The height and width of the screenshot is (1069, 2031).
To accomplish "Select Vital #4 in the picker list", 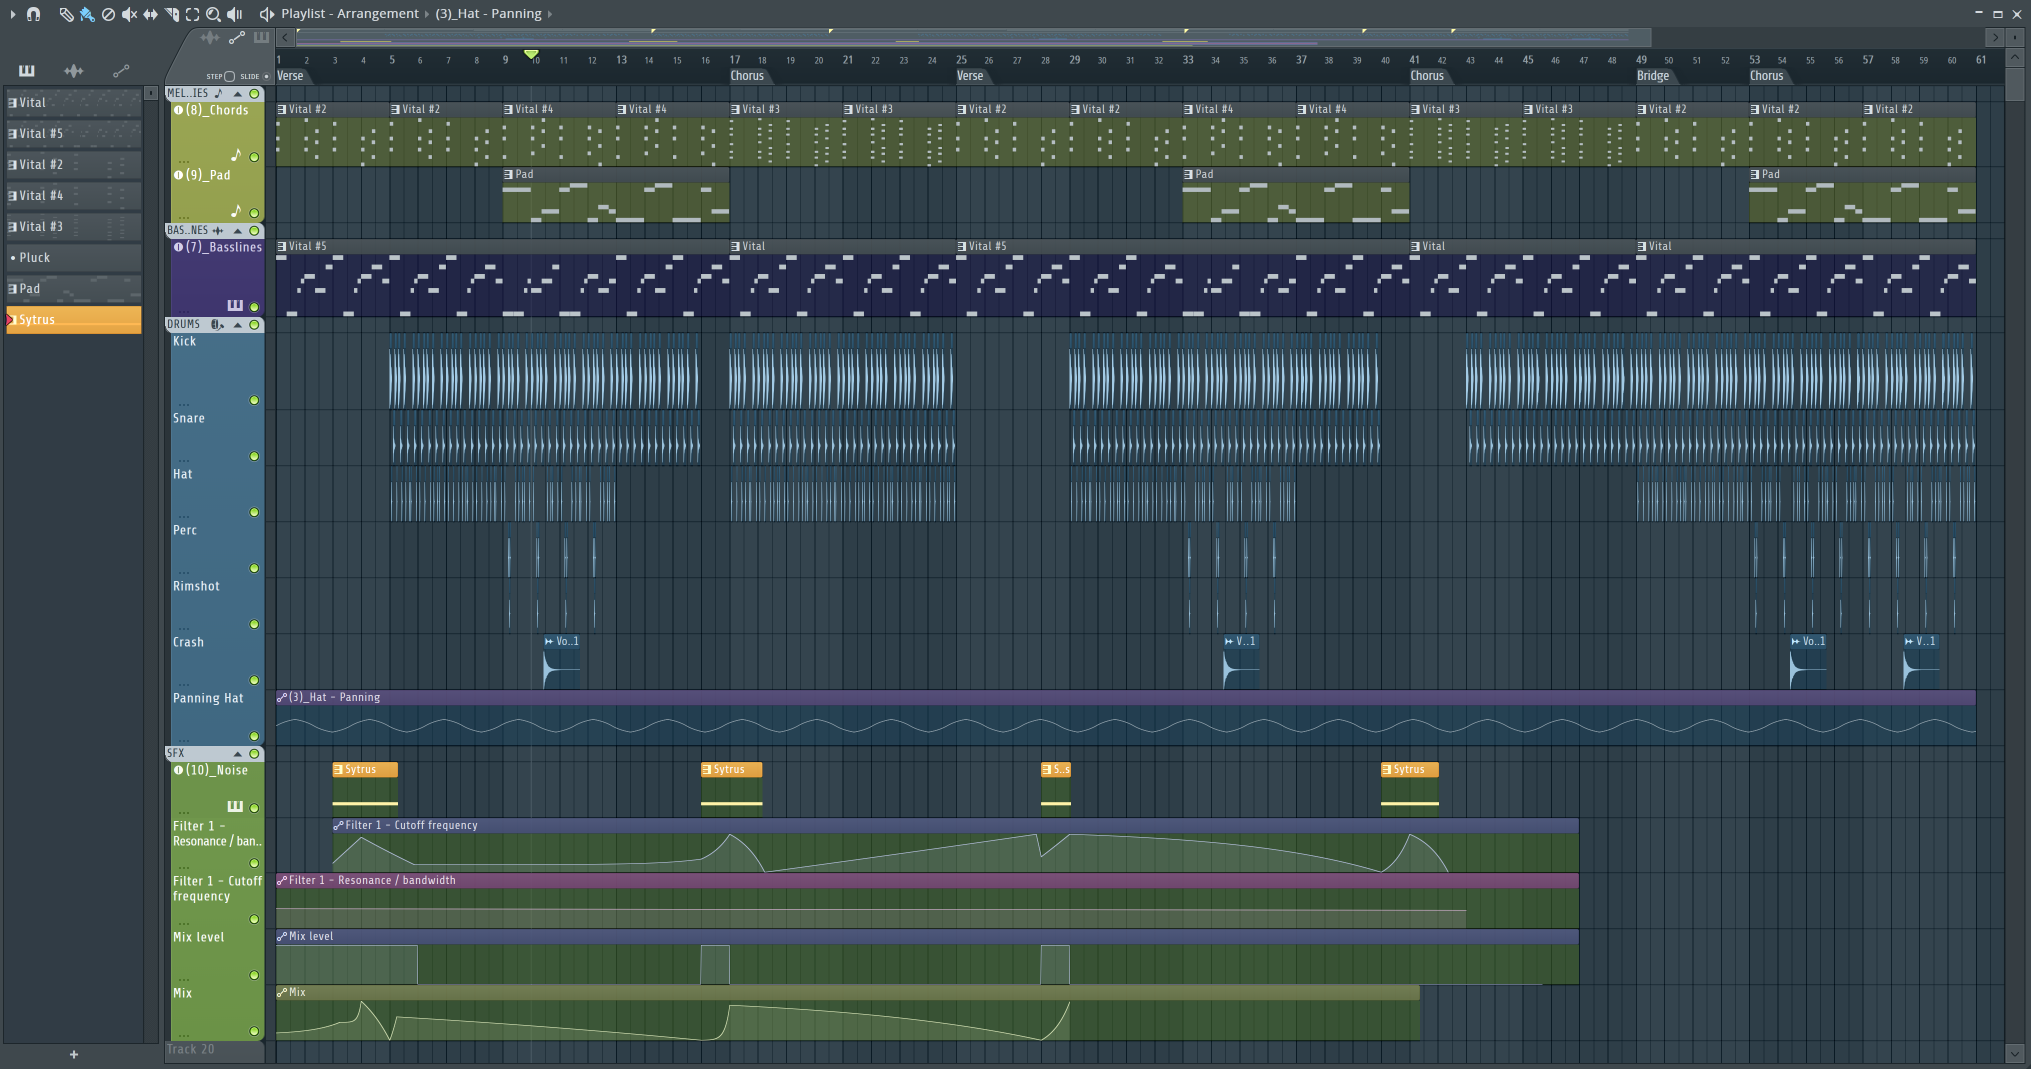I will coord(74,195).
